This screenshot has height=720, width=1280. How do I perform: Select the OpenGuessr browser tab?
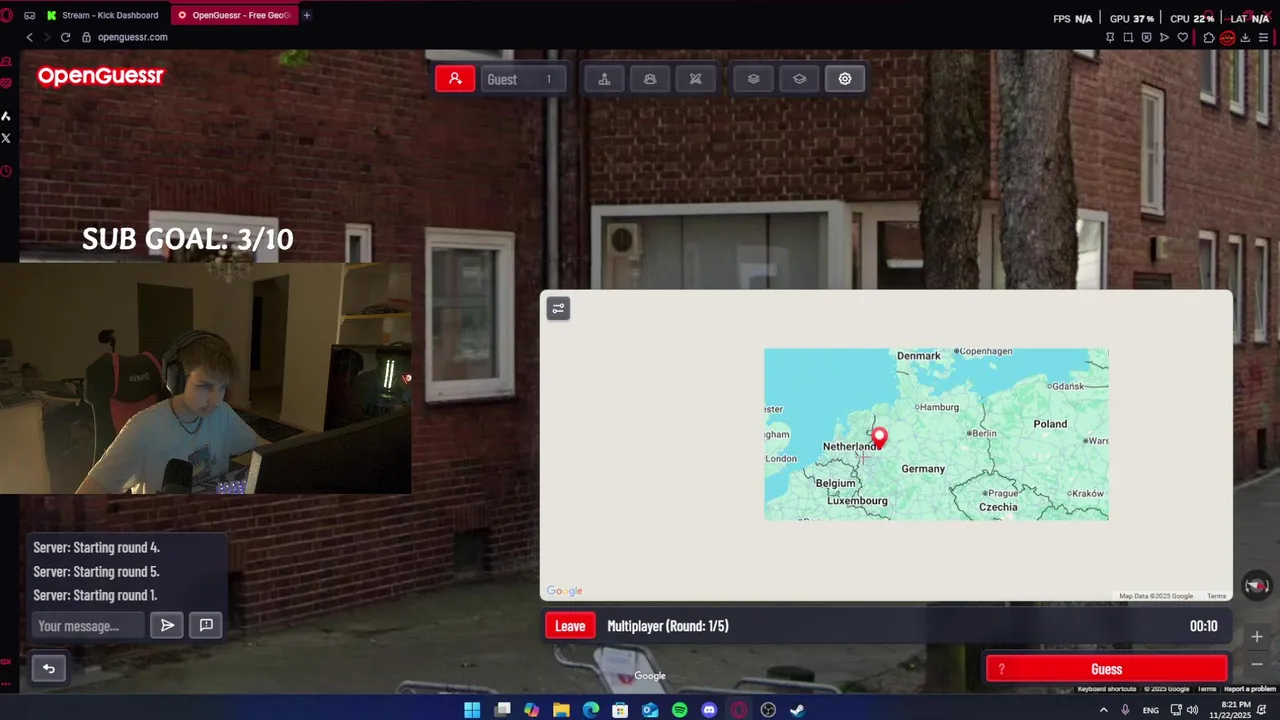(x=235, y=15)
